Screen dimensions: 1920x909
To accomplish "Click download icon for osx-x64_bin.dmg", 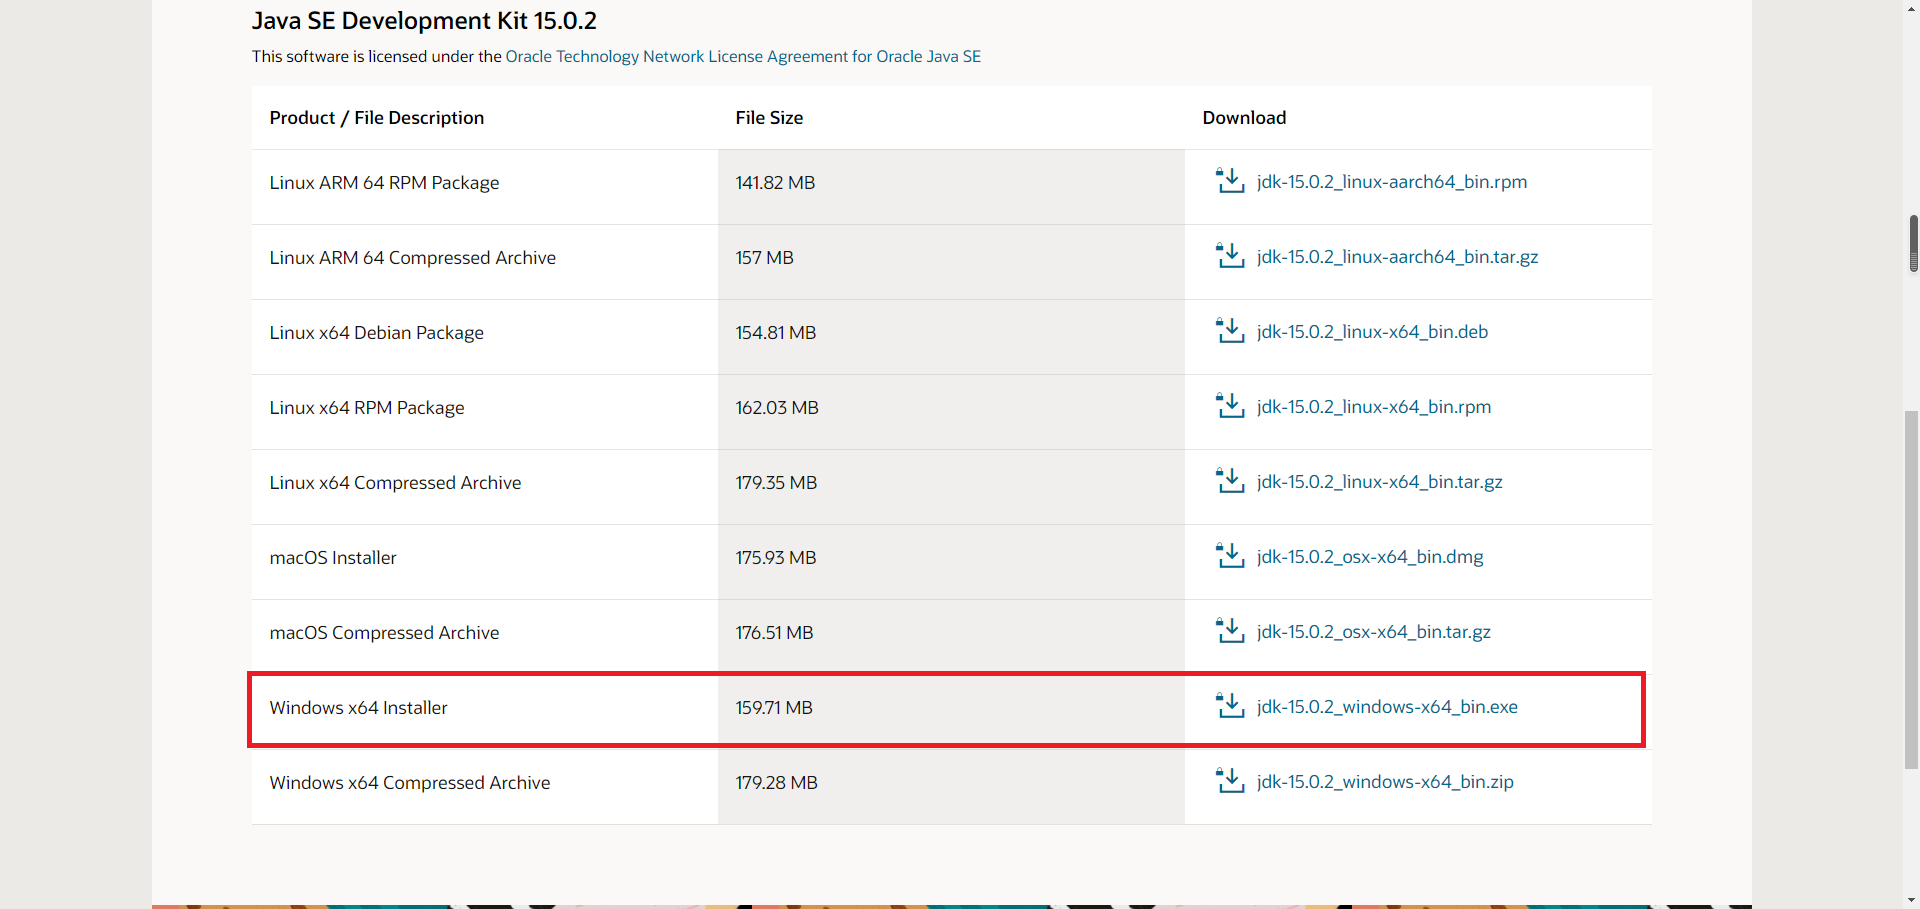I will 1230,556.
